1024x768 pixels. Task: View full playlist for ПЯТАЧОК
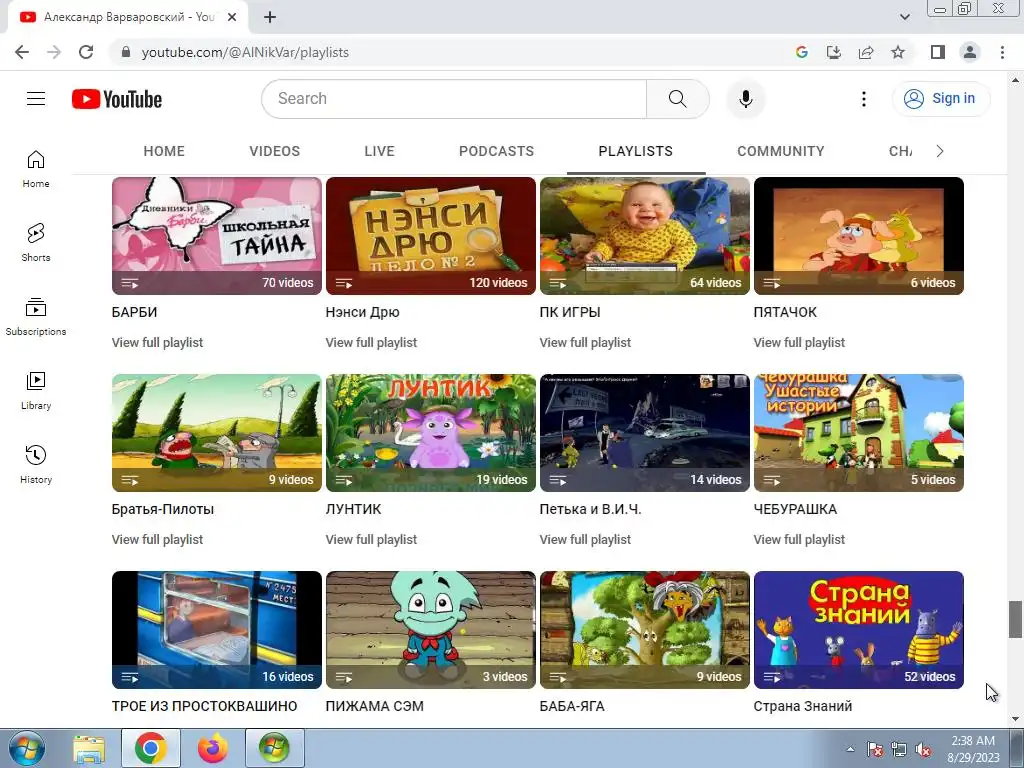point(799,342)
